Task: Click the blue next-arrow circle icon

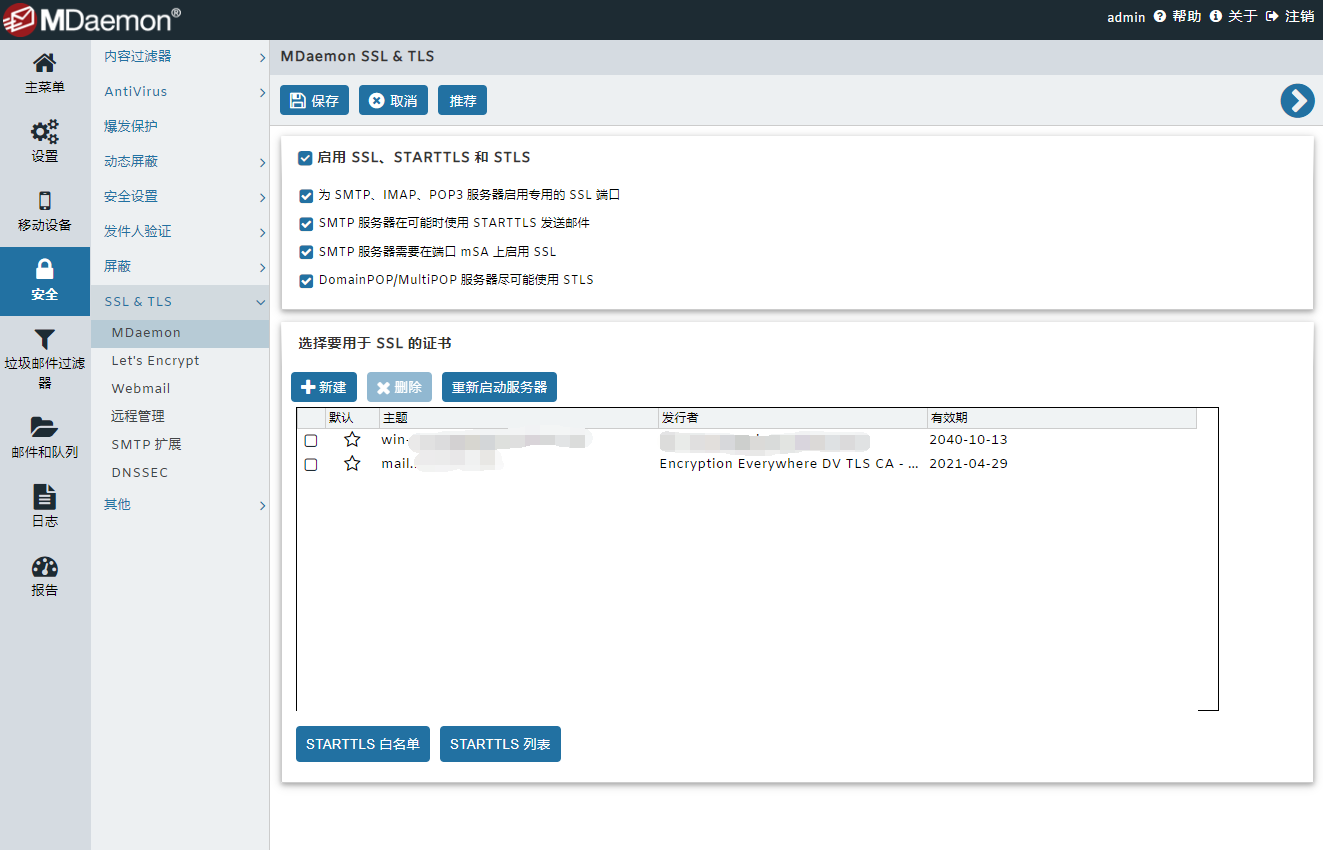Action: coord(1297,100)
